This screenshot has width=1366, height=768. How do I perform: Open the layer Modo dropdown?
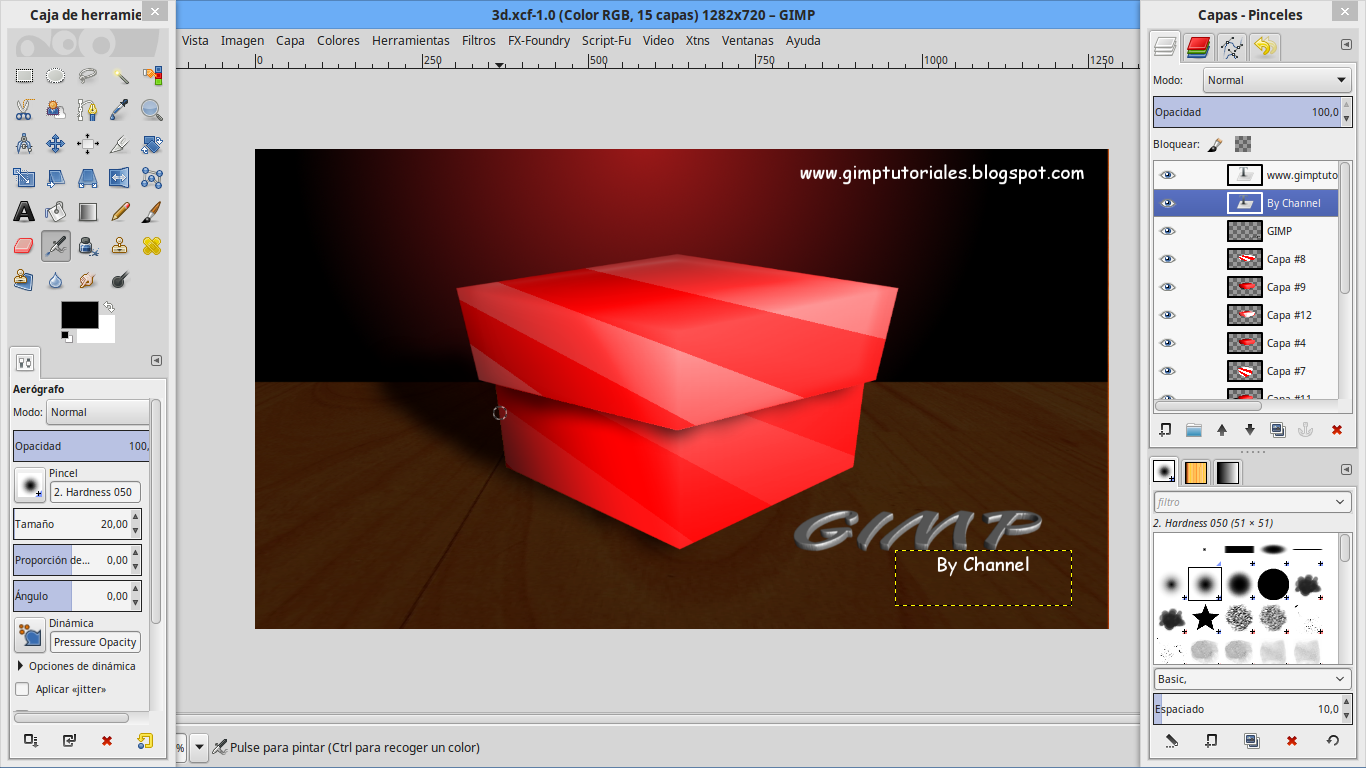point(1276,80)
